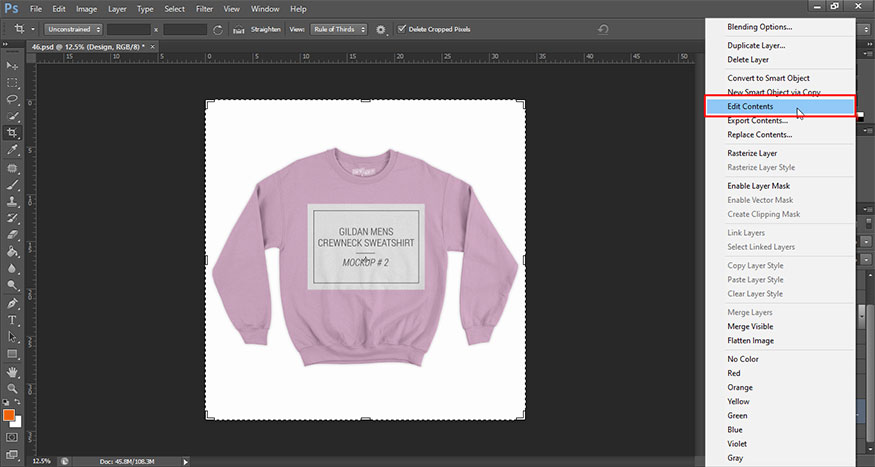Select the Path Selection tool
The width and height of the screenshot is (875, 467).
(12, 337)
